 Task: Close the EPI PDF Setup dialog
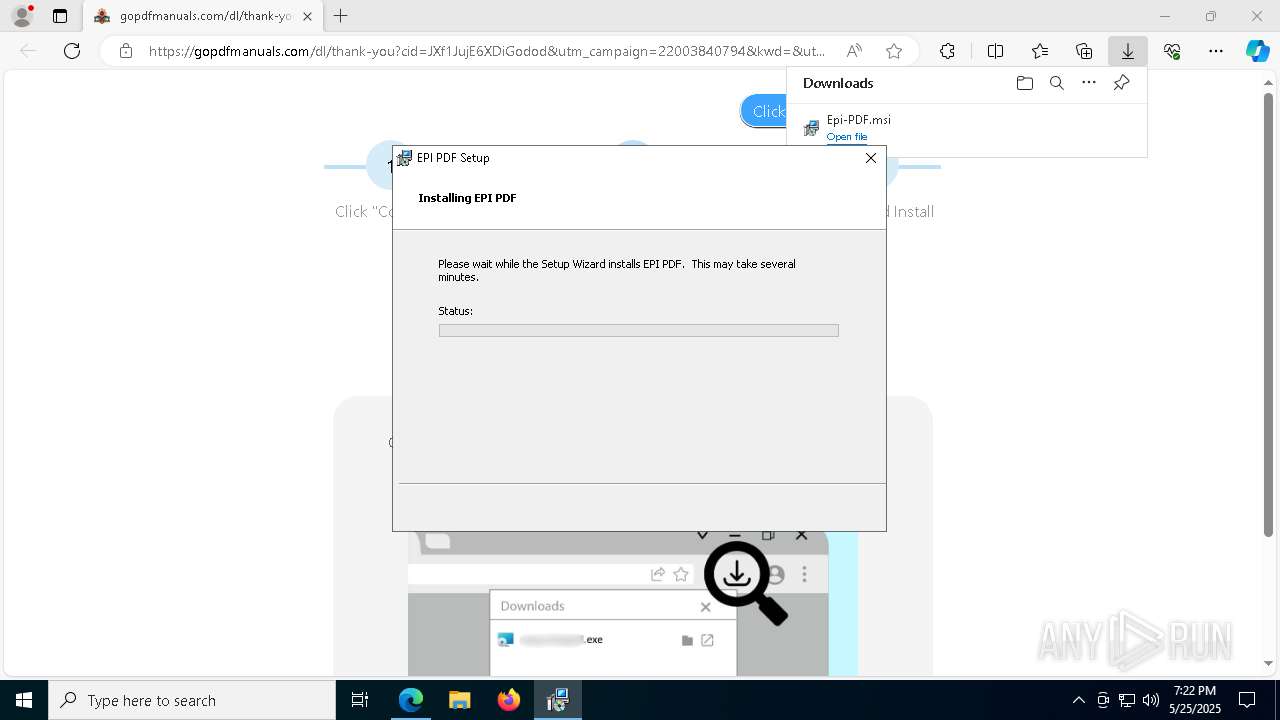(x=871, y=158)
